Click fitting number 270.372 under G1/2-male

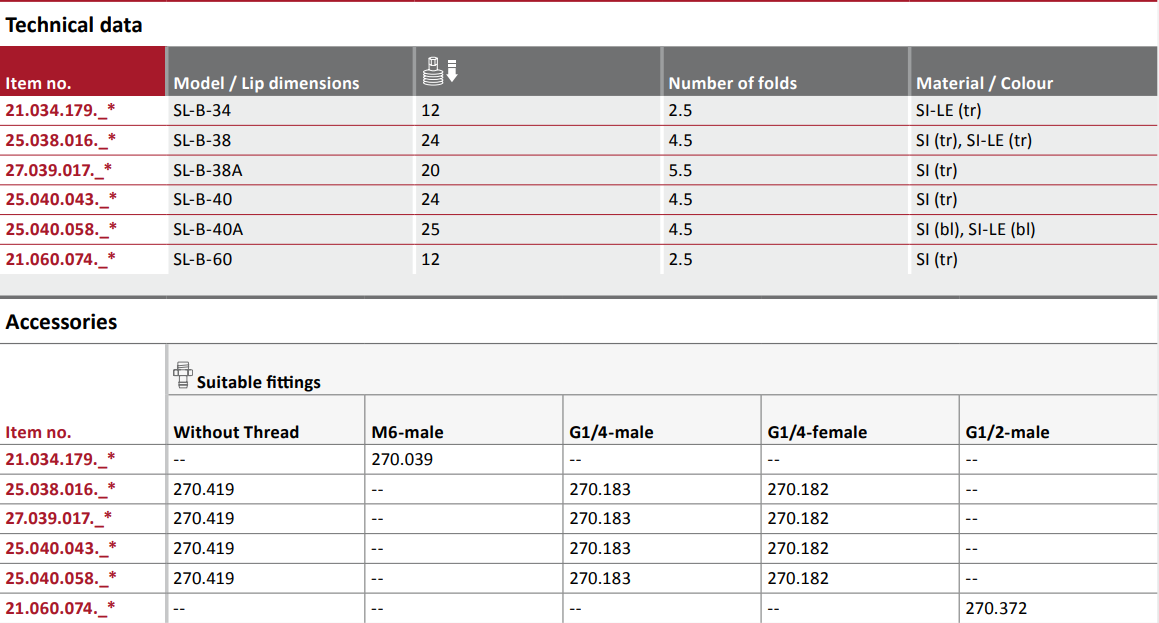(x=996, y=608)
